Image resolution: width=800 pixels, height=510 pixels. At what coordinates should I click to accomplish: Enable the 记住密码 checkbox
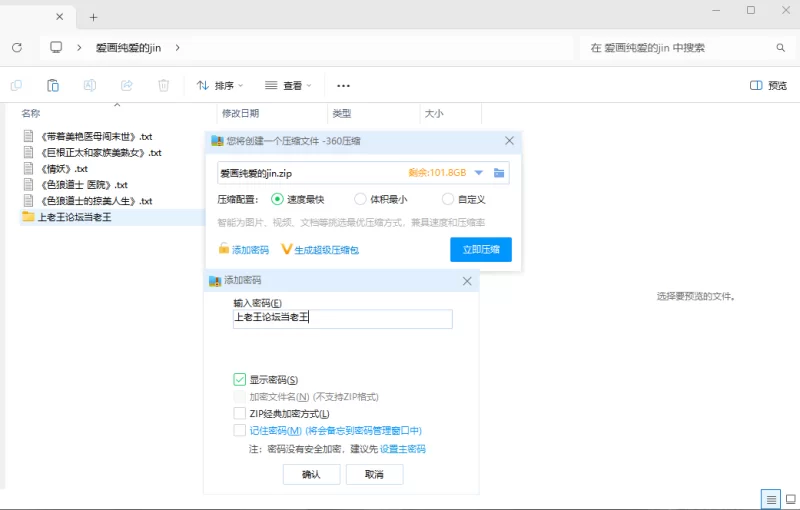click(x=239, y=430)
